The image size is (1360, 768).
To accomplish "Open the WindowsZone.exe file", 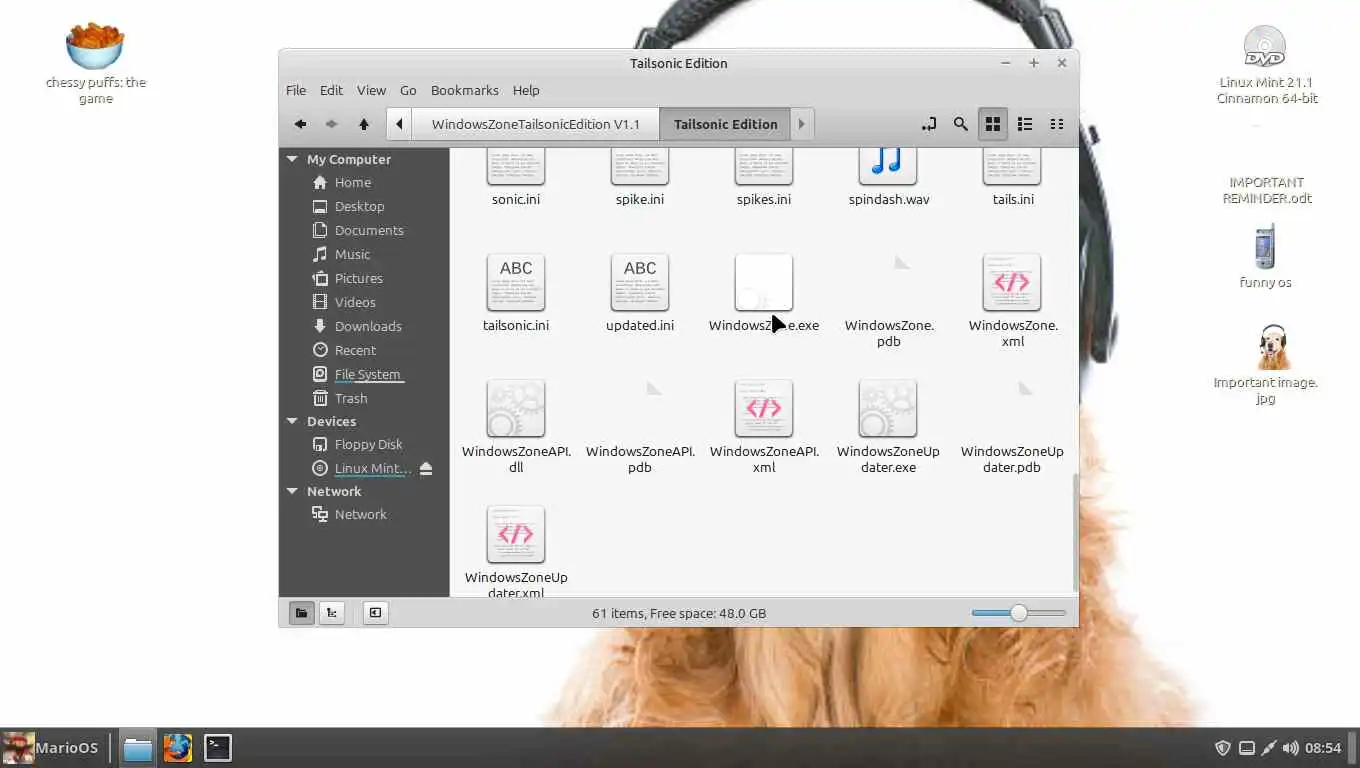I will [764, 294].
